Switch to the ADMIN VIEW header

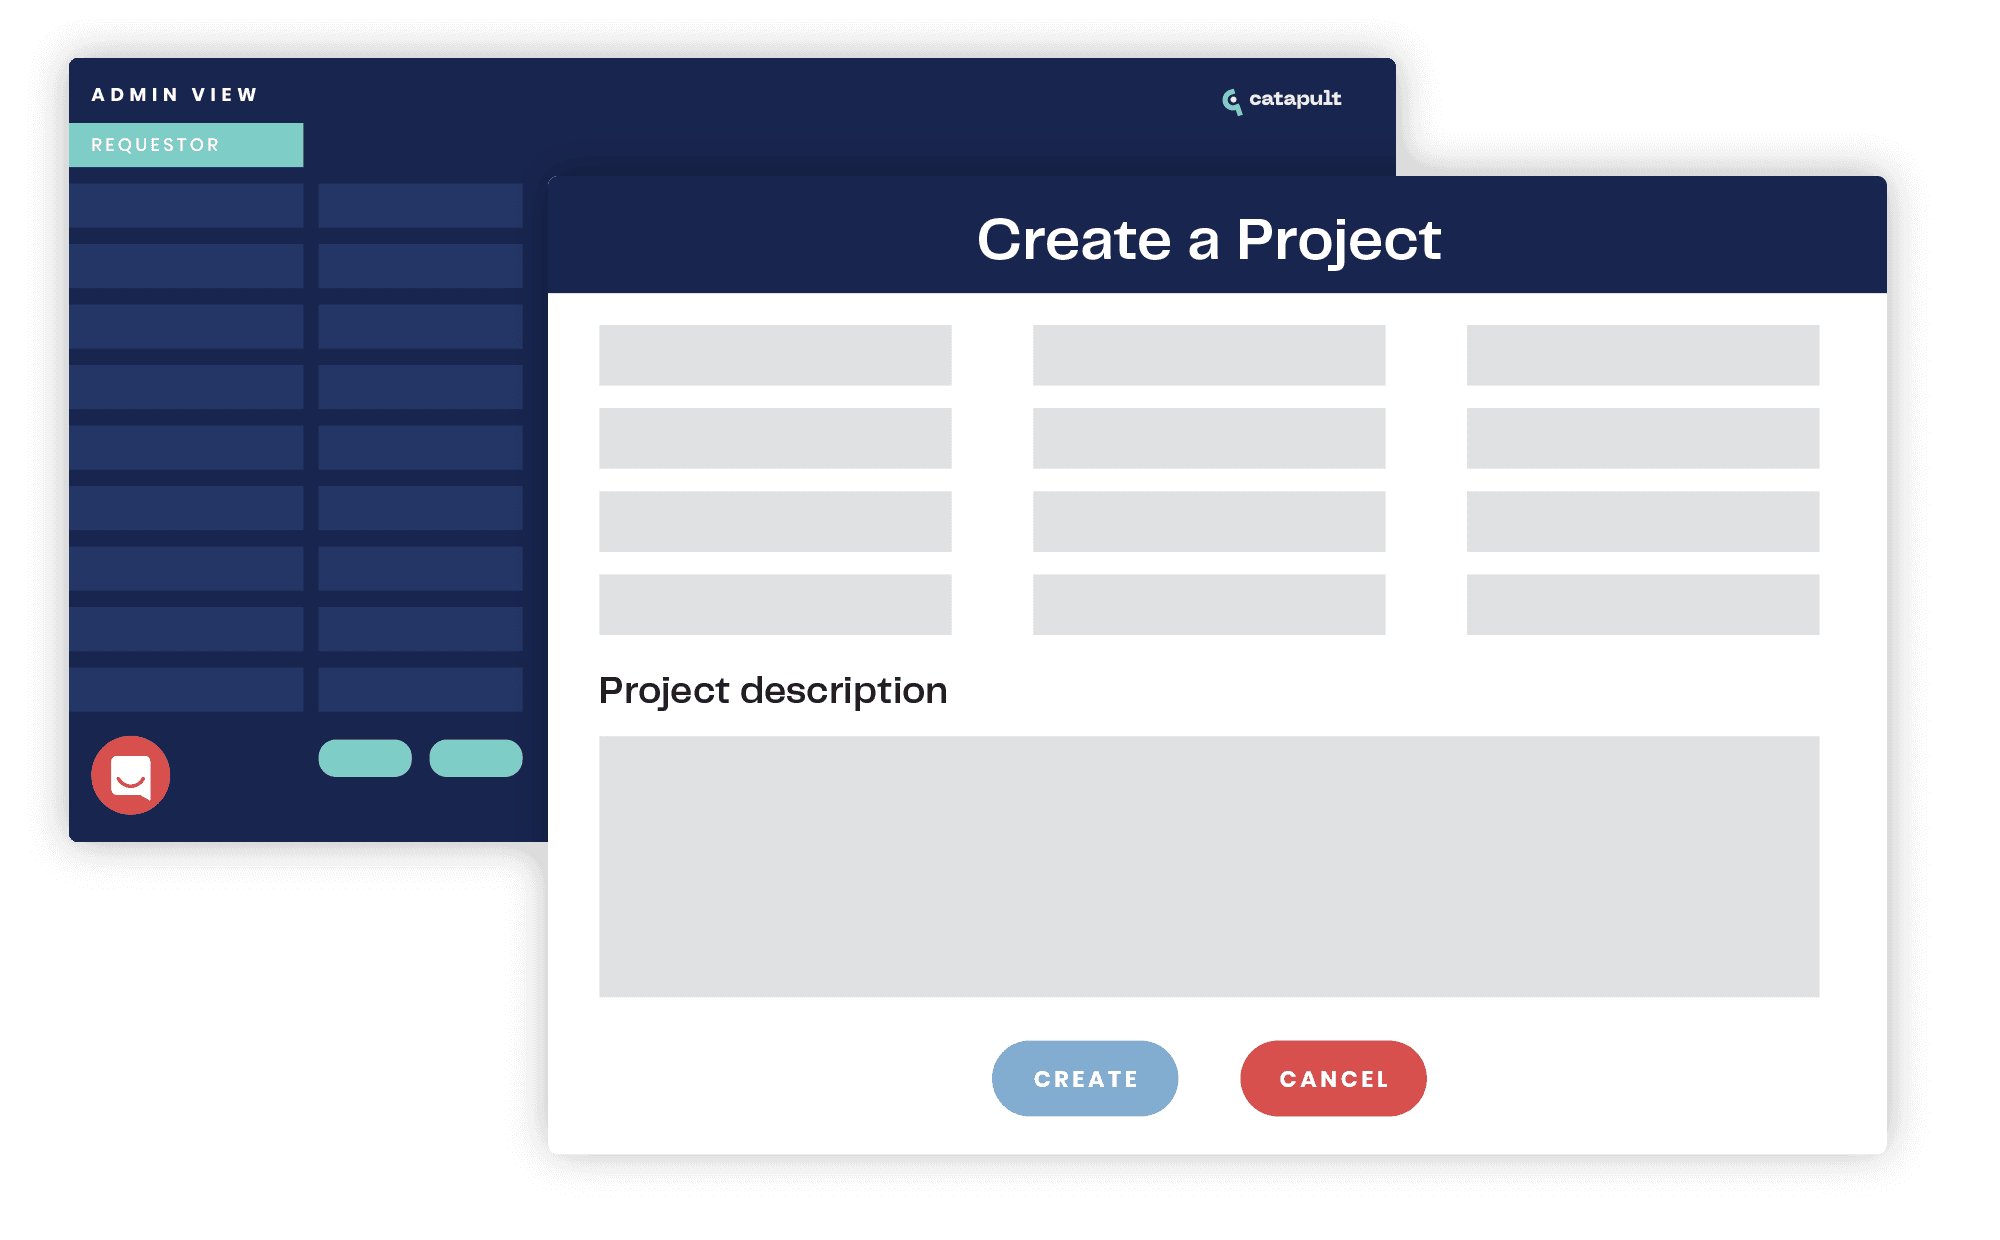[x=174, y=93]
